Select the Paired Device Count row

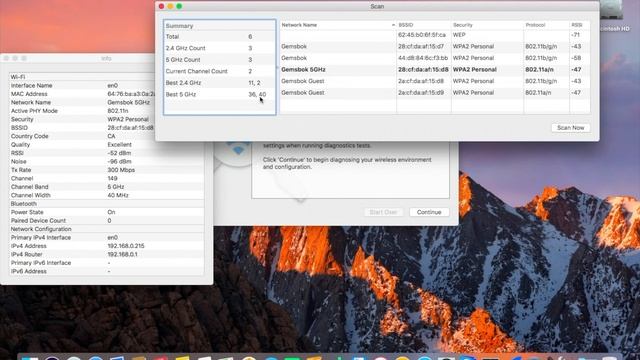(x=106, y=220)
